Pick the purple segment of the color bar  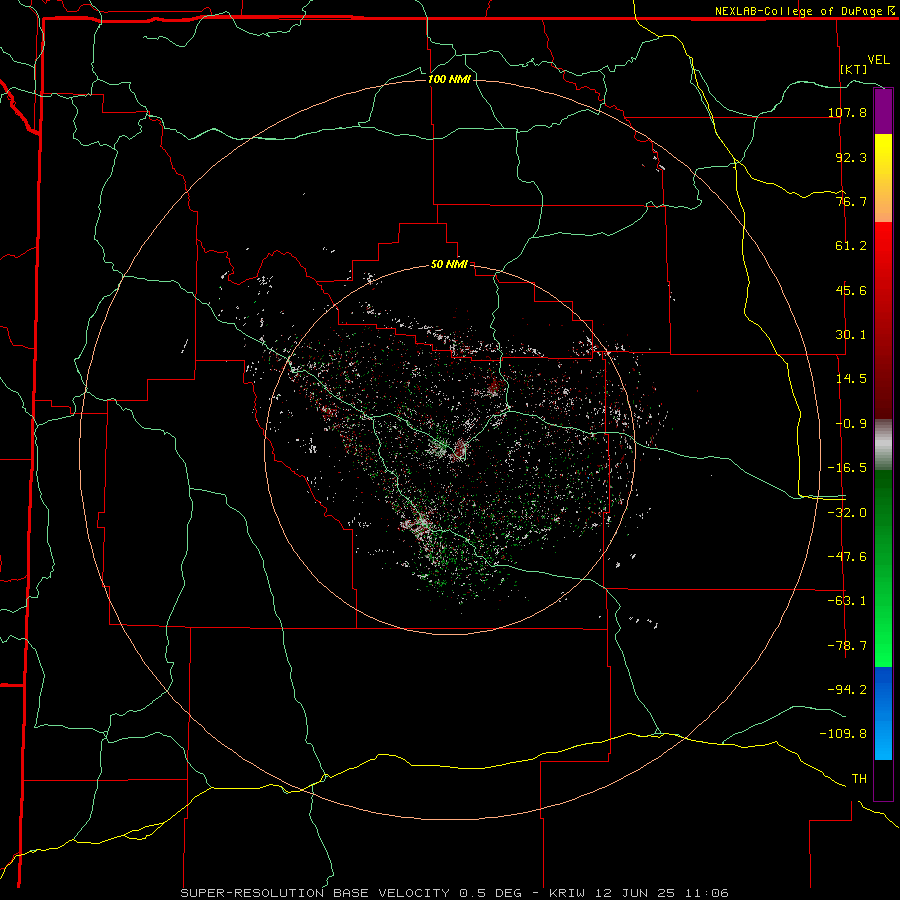pos(883,112)
